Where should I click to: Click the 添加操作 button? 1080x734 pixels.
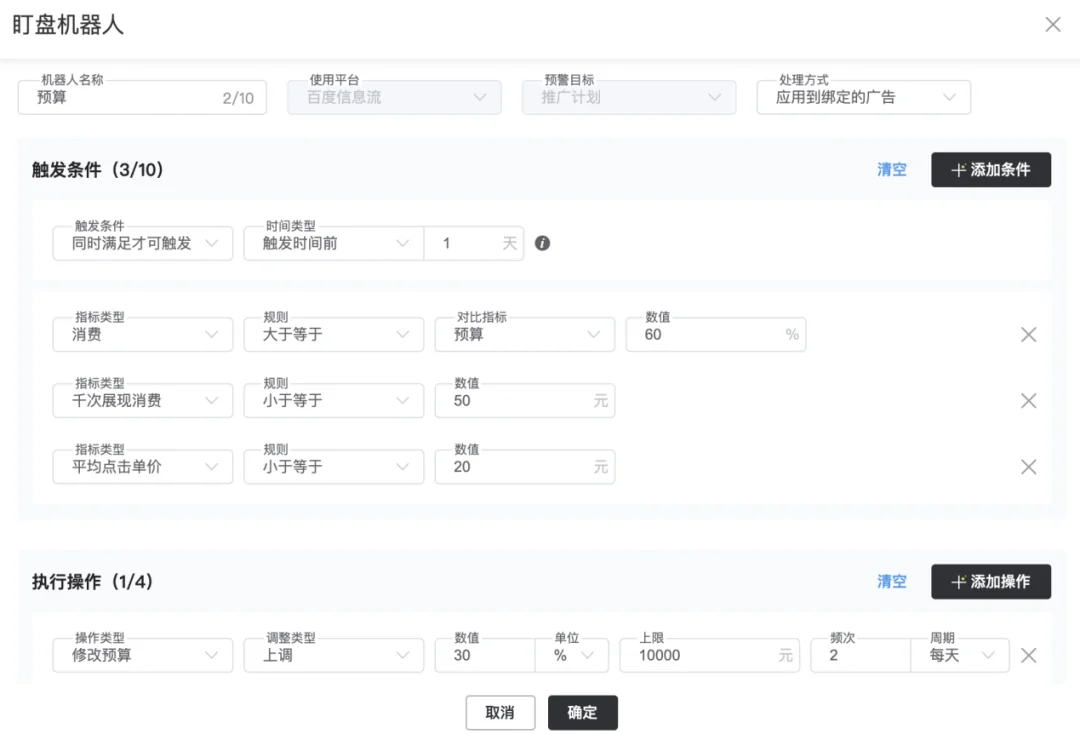click(x=990, y=582)
